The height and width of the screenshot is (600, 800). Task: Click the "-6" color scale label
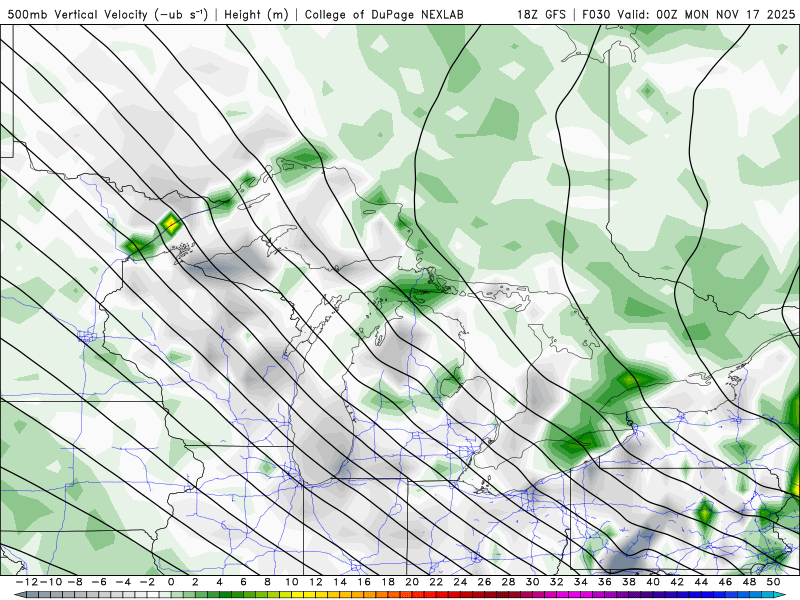98,582
